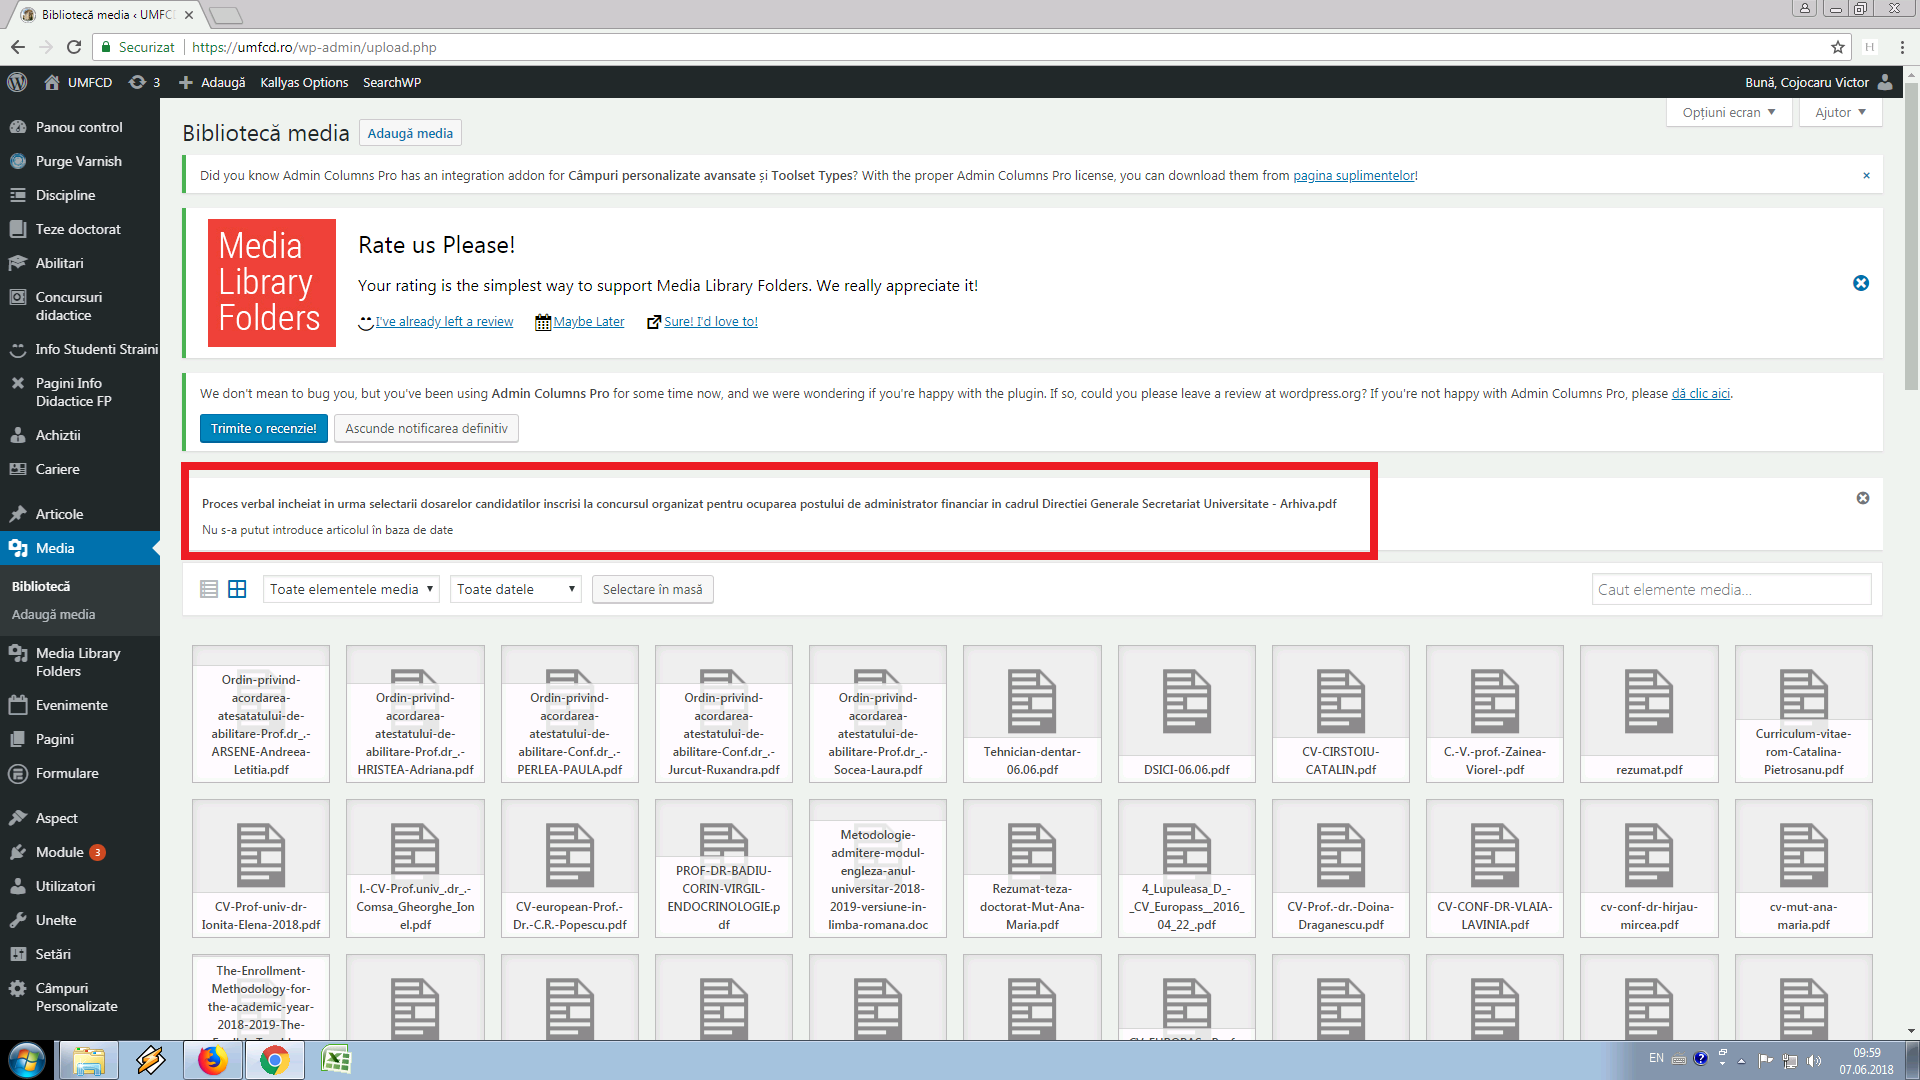This screenshot has height=1080, width=1920.
Task: Open Firefox from the taskbar
Action: (212, 1060)
